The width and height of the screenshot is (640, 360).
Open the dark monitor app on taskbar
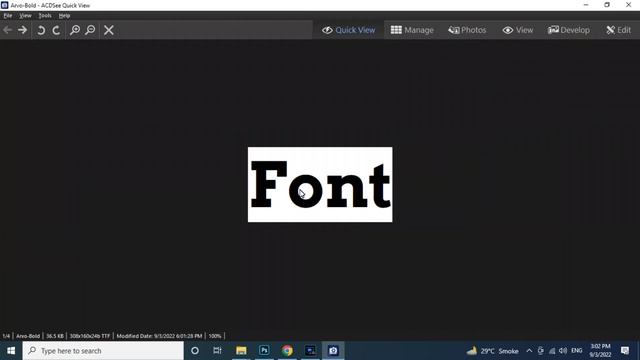pos(310,351)
